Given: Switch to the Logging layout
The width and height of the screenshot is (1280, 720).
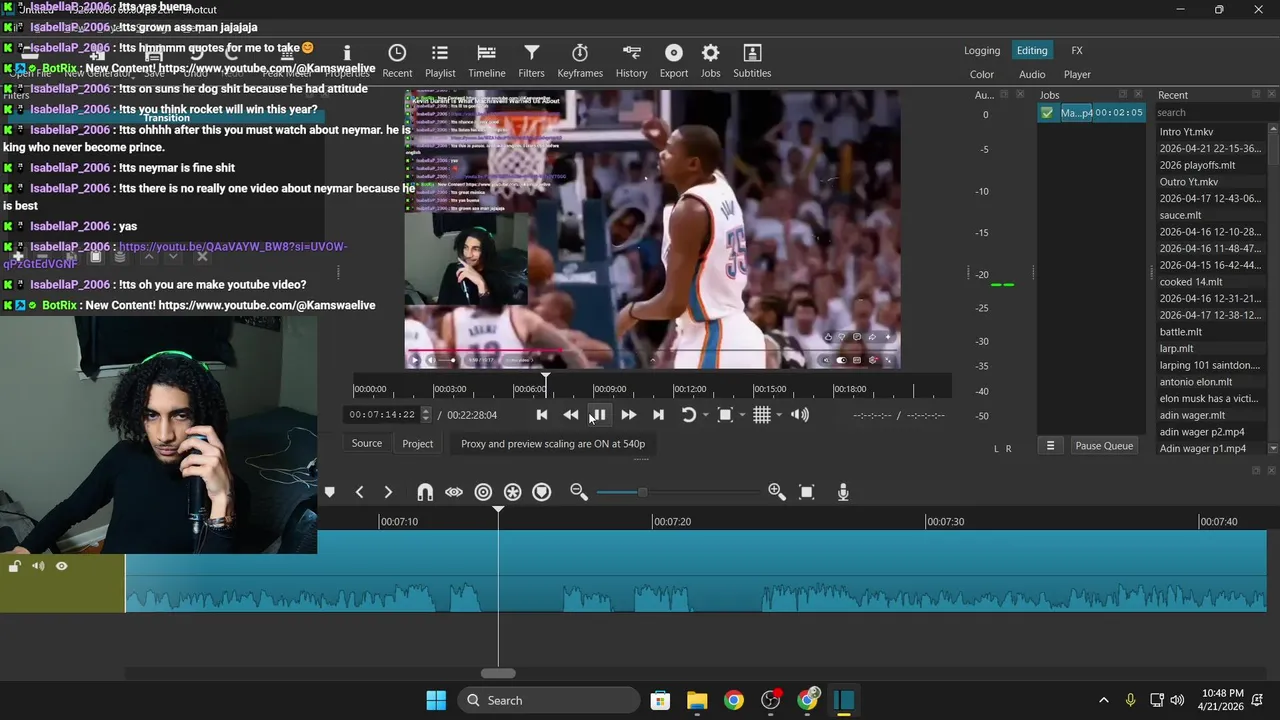Looking at the screenshot, I should [x=982, y=51].
